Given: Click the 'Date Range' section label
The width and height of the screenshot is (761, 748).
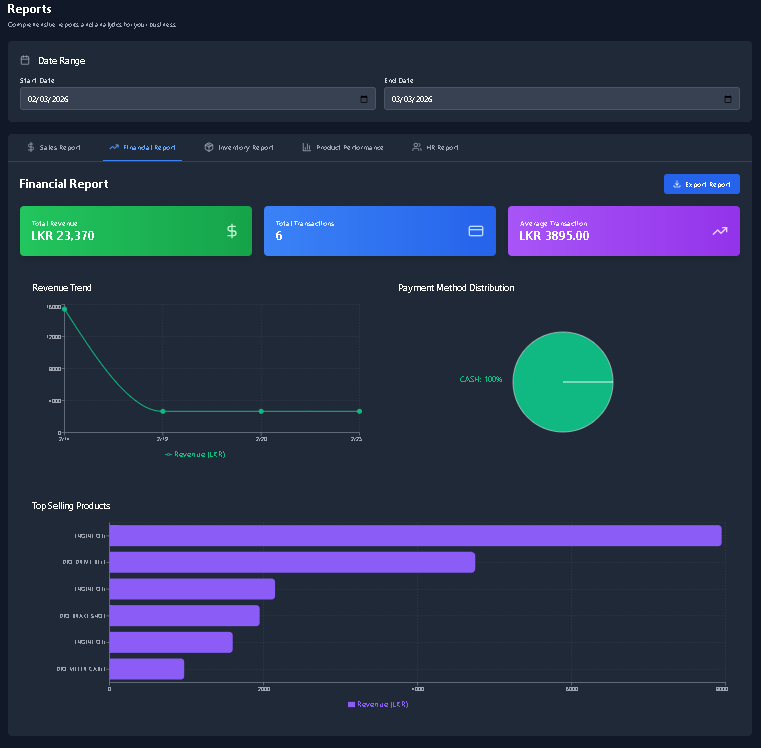Looking at the screenshot, I should point(62,61).
